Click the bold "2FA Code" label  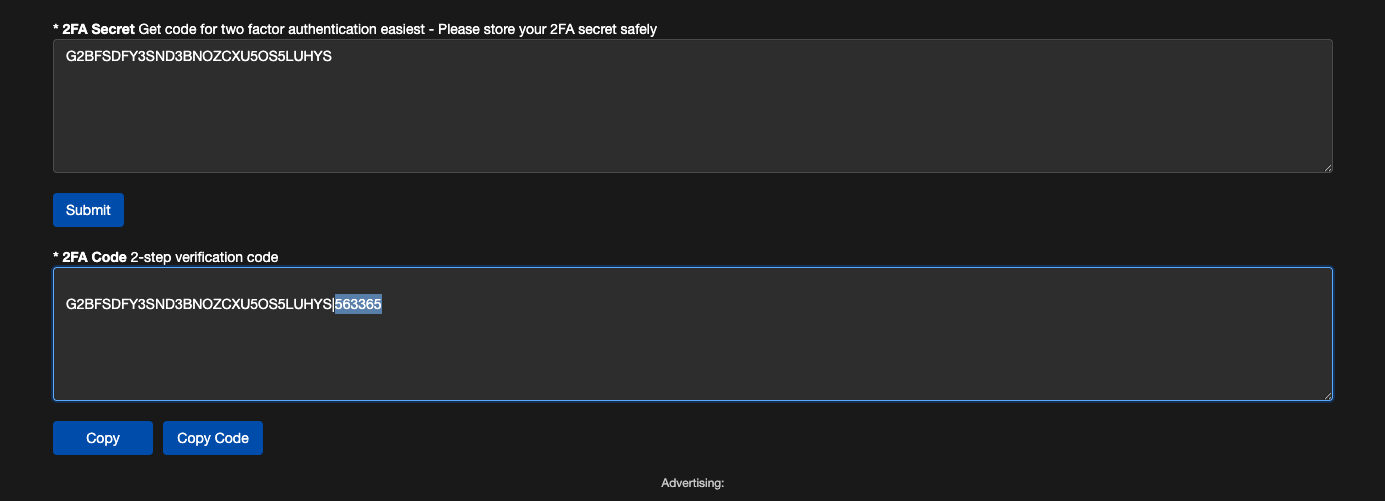pos(94,257)
